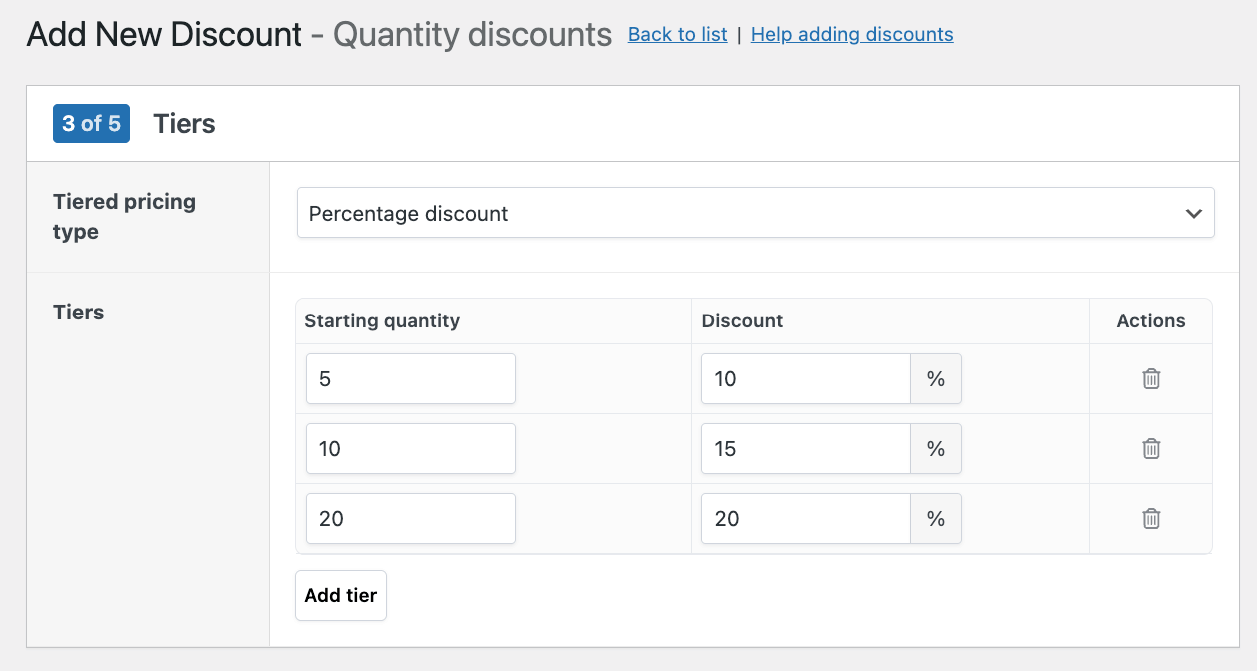Expand the tiered pricing type options
1257x671 pixels.
click(755, 213)
